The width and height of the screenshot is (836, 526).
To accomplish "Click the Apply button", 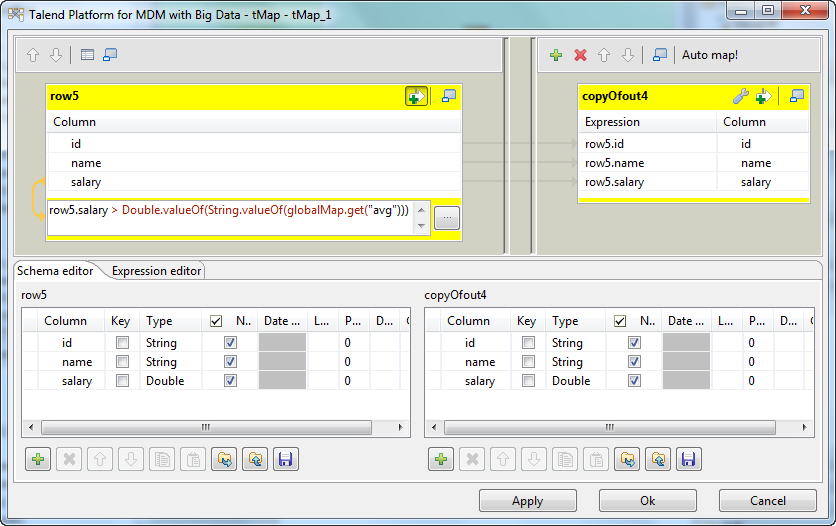I will pos(528,500).
